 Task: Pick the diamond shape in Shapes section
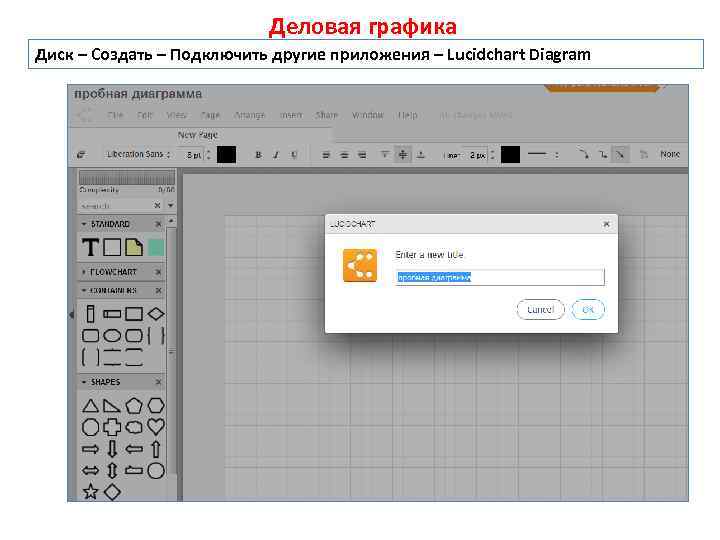click(112, 492)
